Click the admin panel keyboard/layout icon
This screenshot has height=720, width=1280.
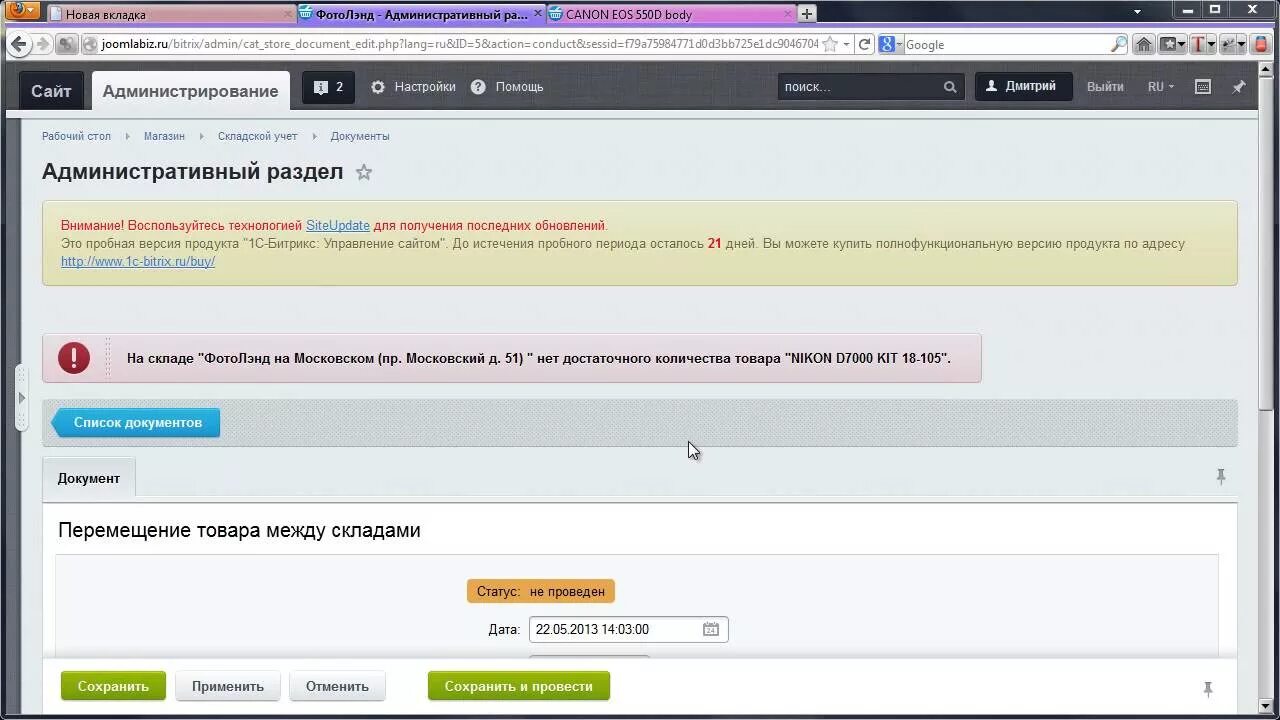[1203, 87]
